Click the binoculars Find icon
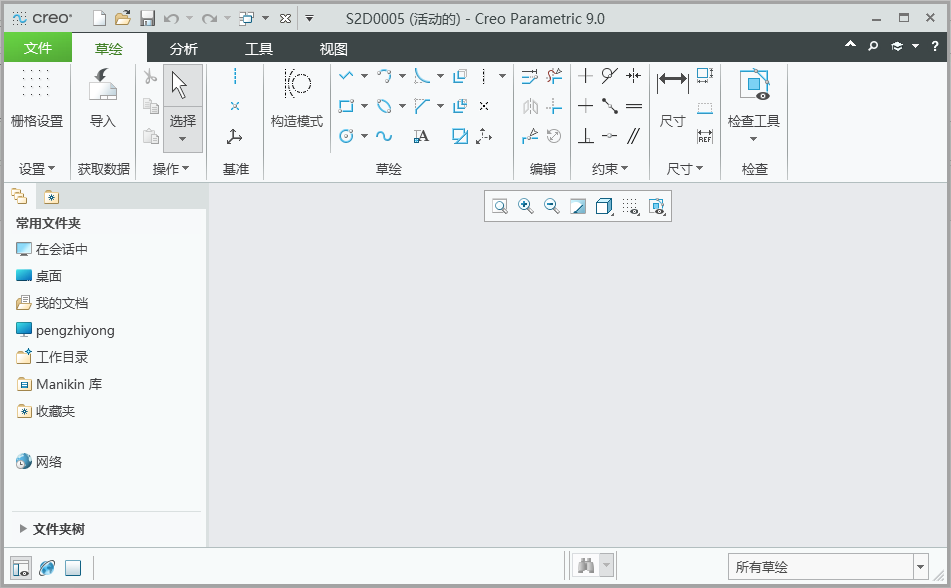951x588 pixels. [x=586, y=566]
